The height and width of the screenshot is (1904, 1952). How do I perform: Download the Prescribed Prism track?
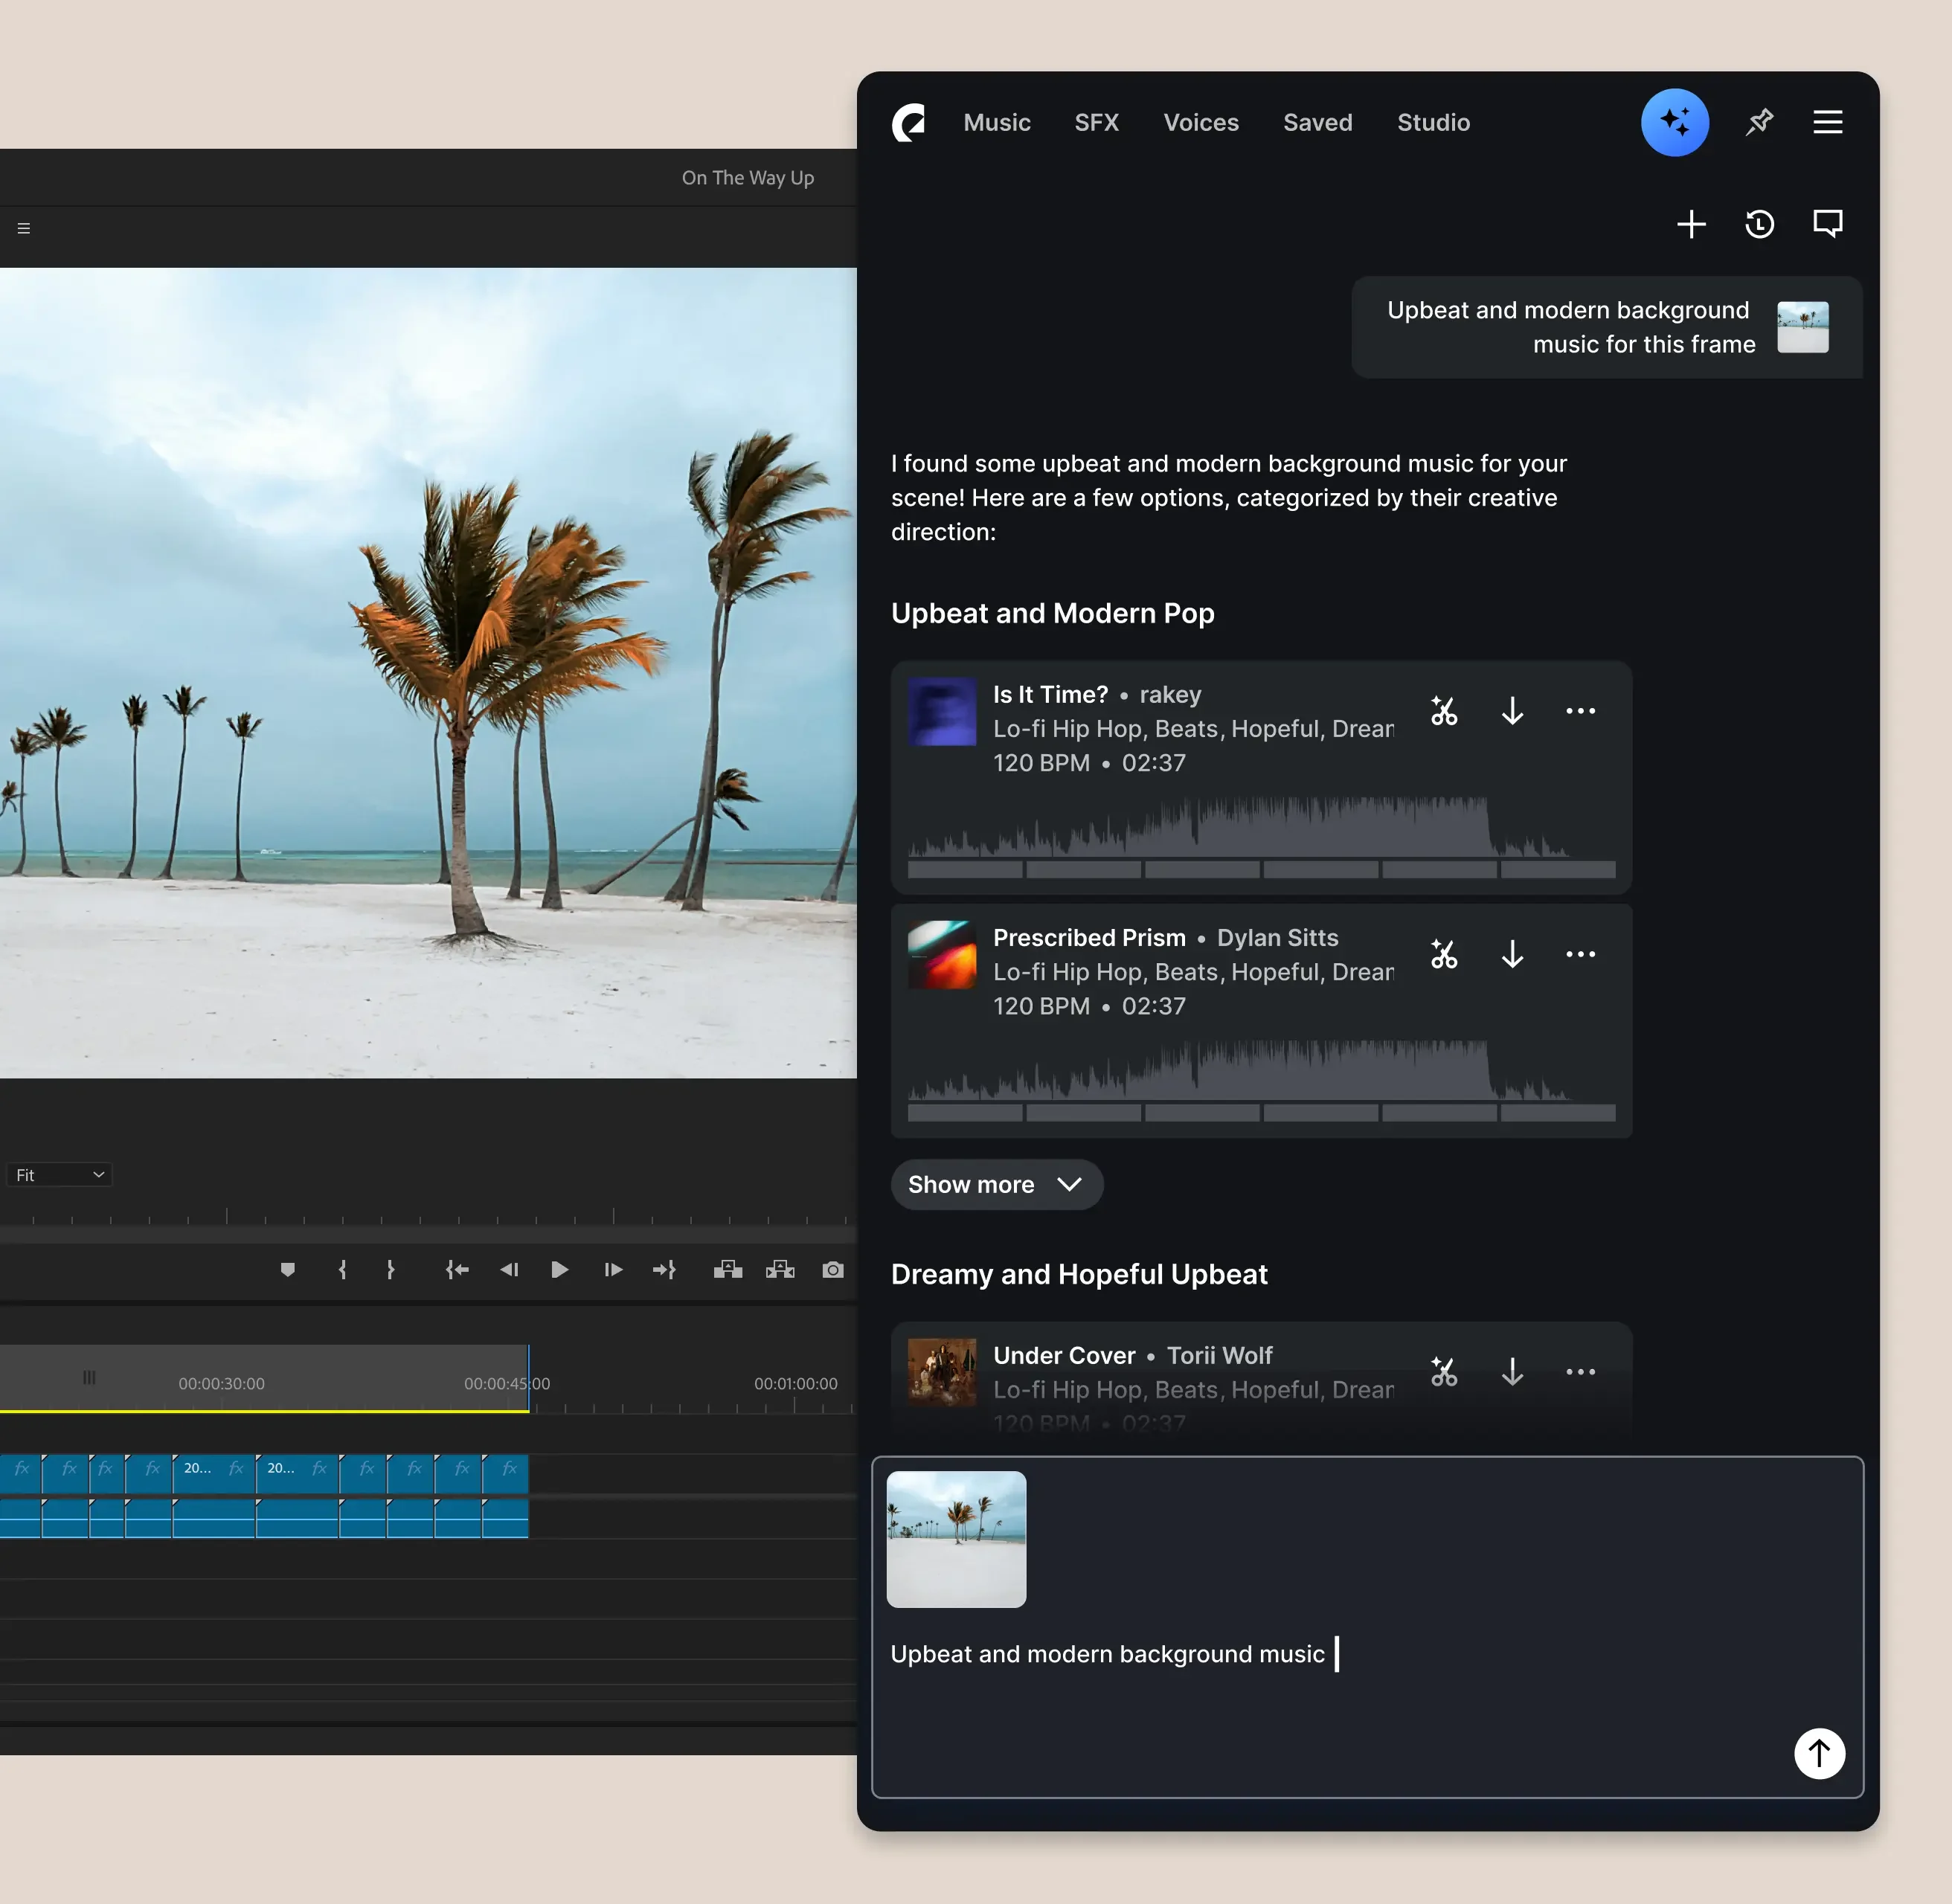click(x=1512, y=954)
